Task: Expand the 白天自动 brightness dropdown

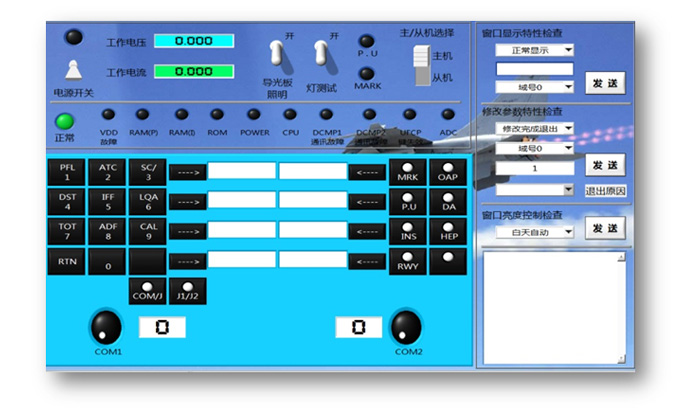Action: point(535,231)
